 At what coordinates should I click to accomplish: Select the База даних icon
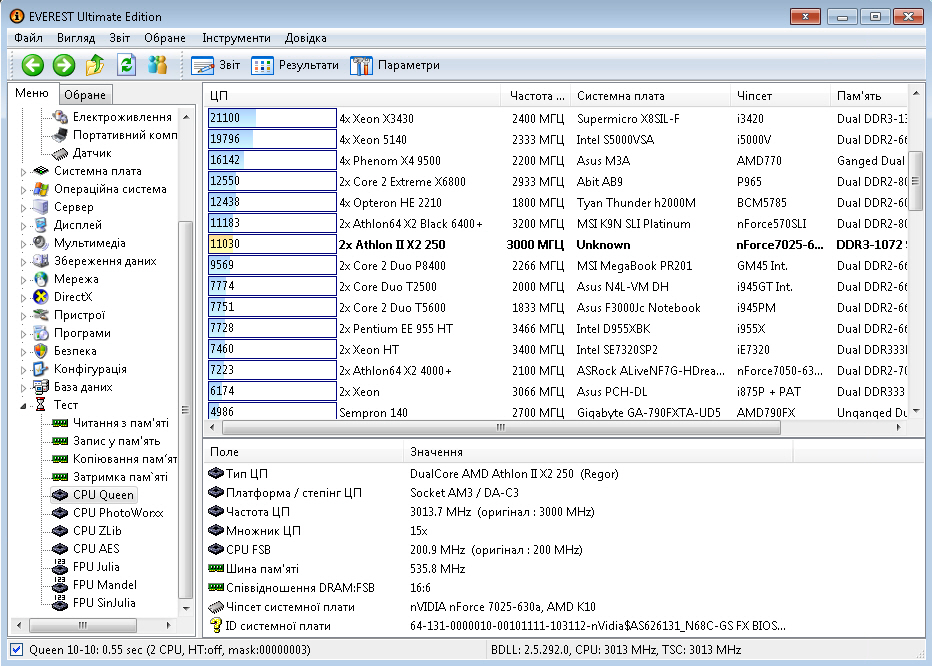click(x=40, y=387)
